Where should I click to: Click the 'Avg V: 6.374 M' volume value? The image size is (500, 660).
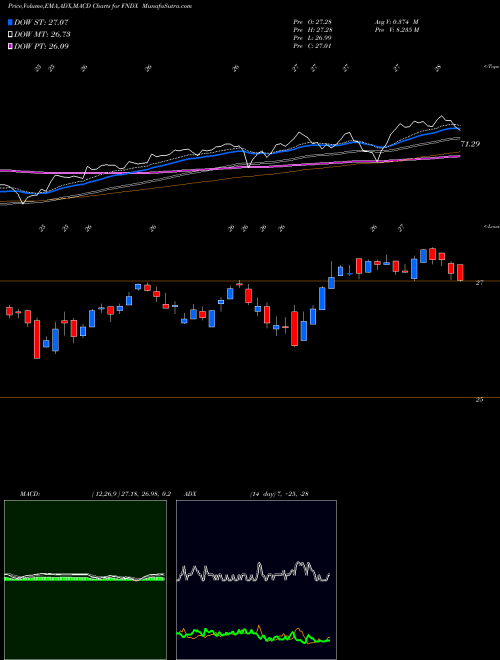[x=397, y=22]
